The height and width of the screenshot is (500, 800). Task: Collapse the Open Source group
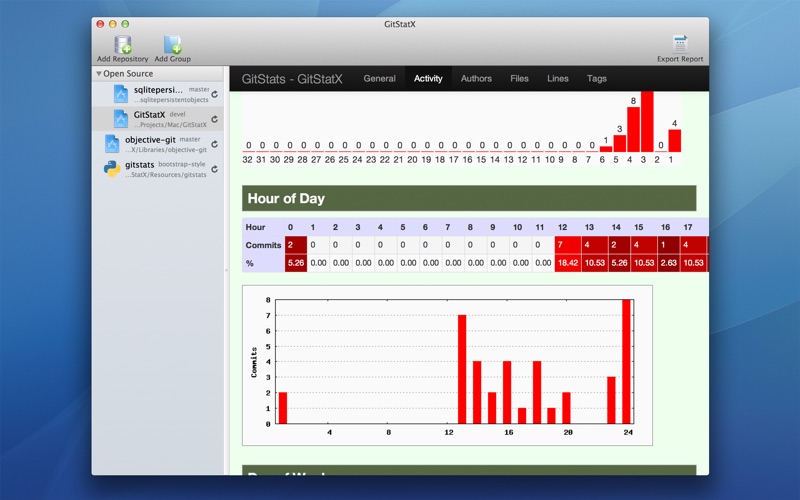click(99, 74)
